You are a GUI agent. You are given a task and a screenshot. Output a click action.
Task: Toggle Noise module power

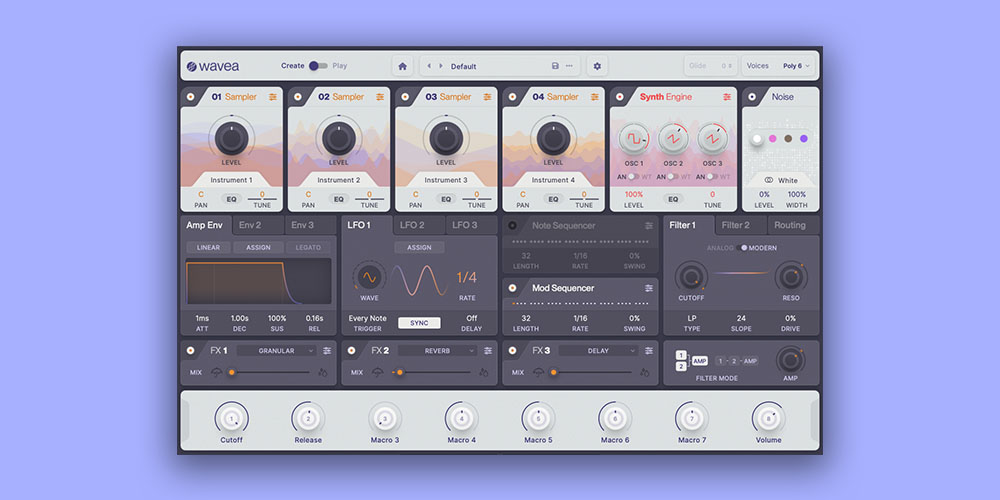tap(752, 97)
